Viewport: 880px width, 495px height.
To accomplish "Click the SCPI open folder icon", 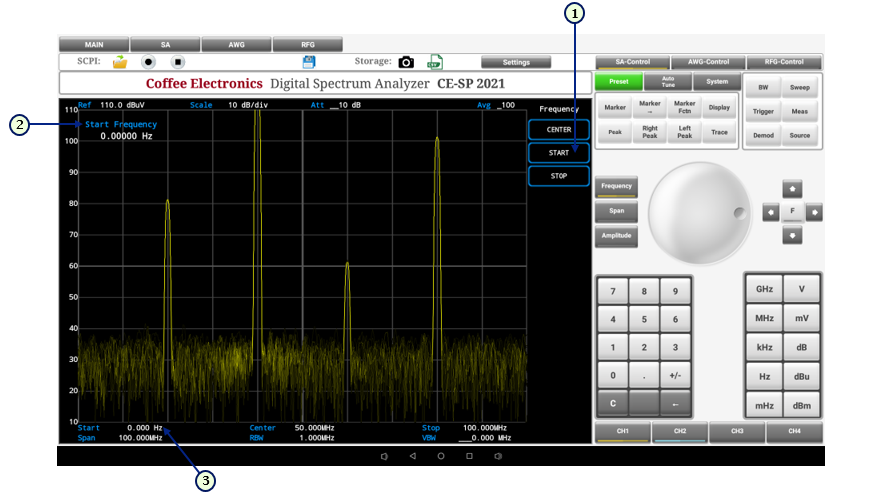I will tap(120, 62).
